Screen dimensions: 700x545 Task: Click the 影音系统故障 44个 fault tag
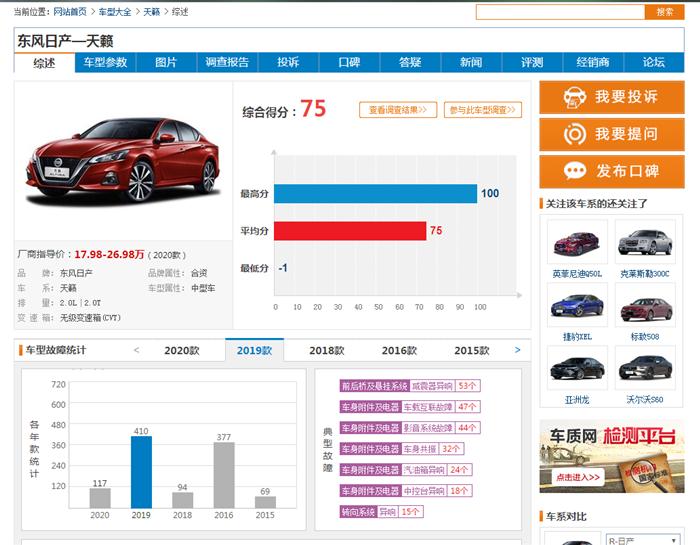coord(410,428)
